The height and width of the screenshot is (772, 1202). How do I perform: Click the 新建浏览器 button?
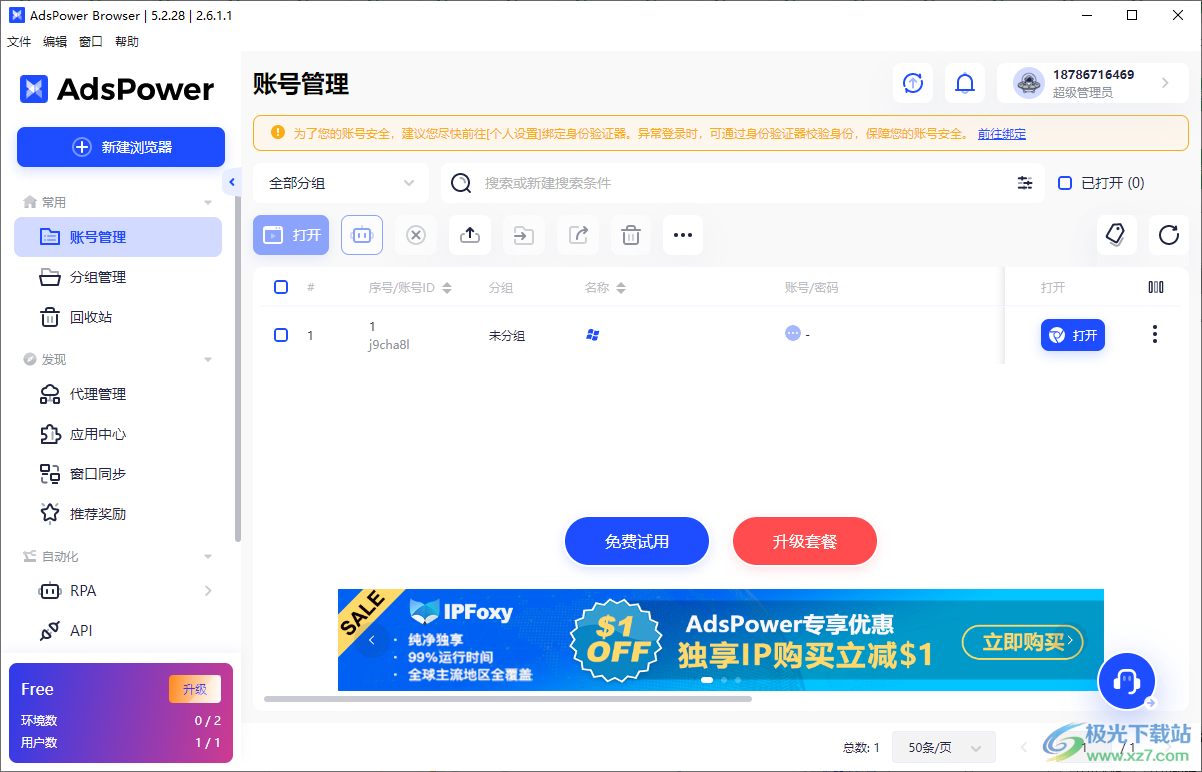tap(120, 147)
